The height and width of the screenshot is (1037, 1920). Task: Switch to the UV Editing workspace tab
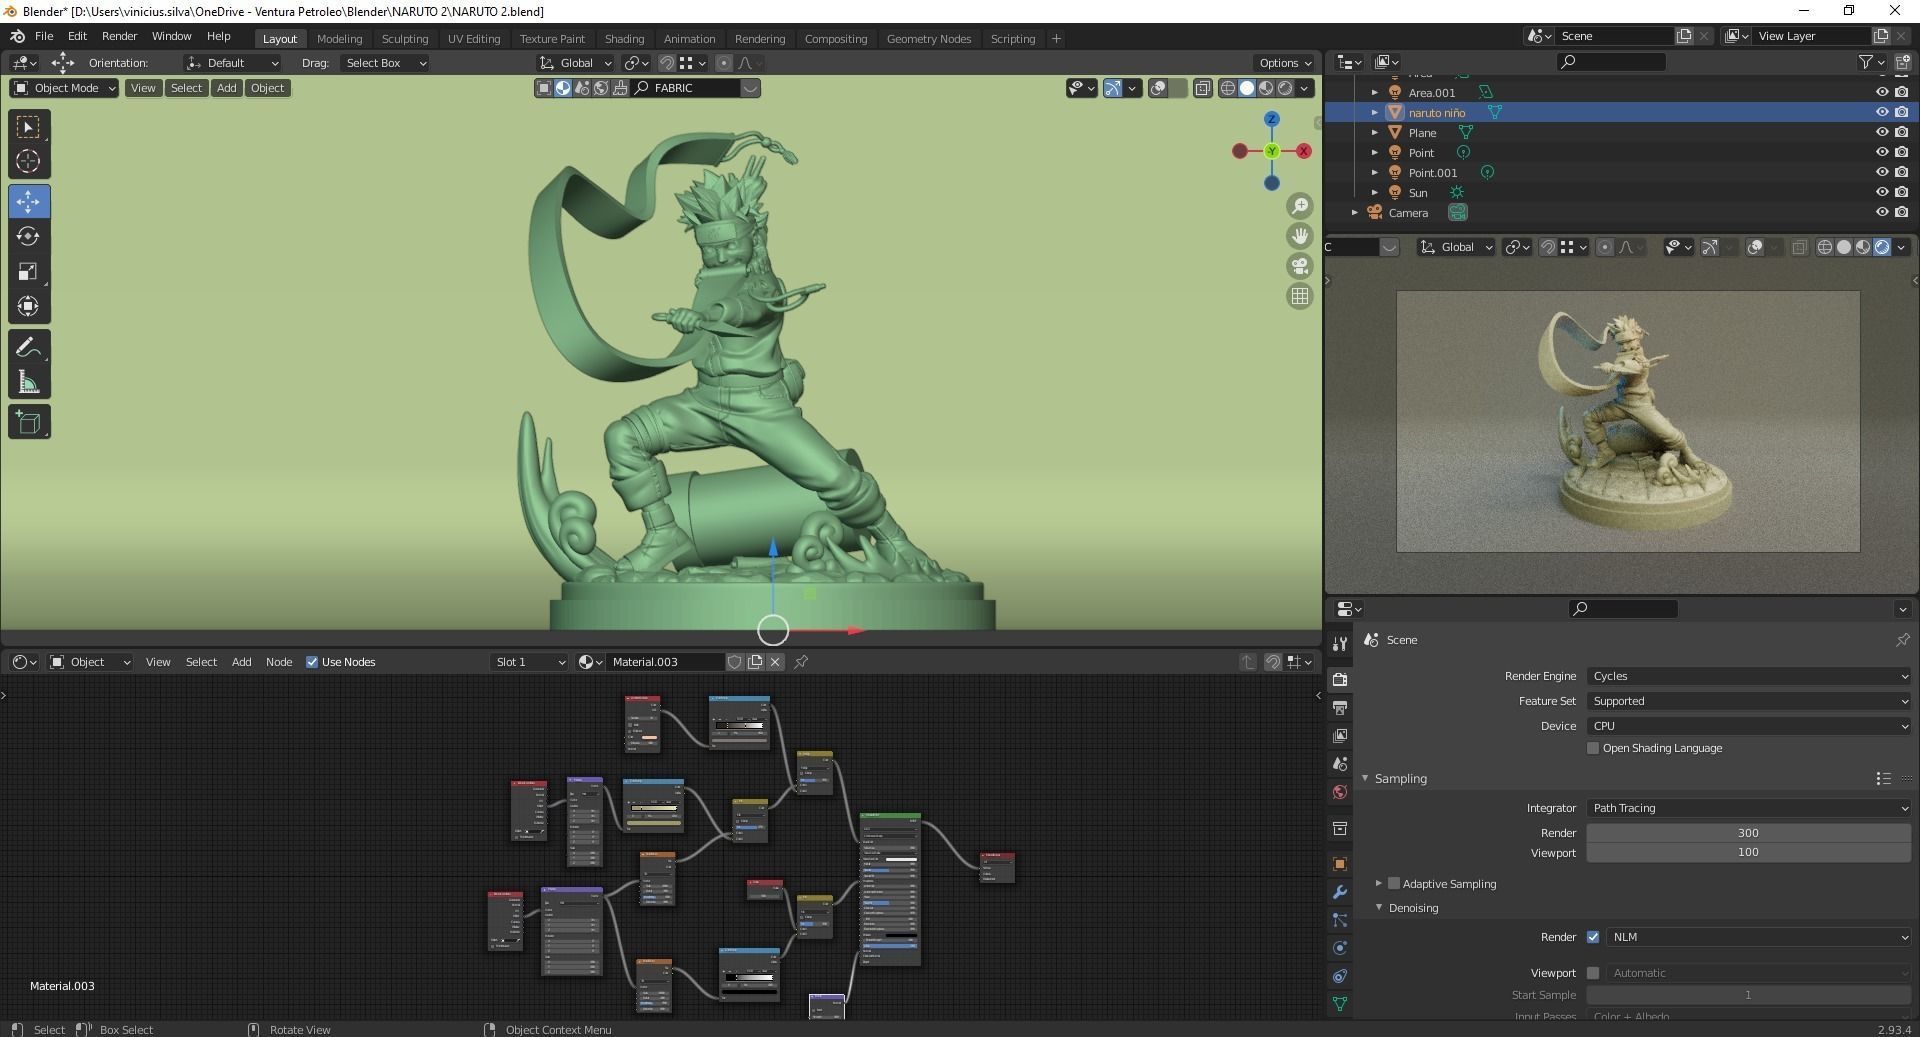(474, 39)
